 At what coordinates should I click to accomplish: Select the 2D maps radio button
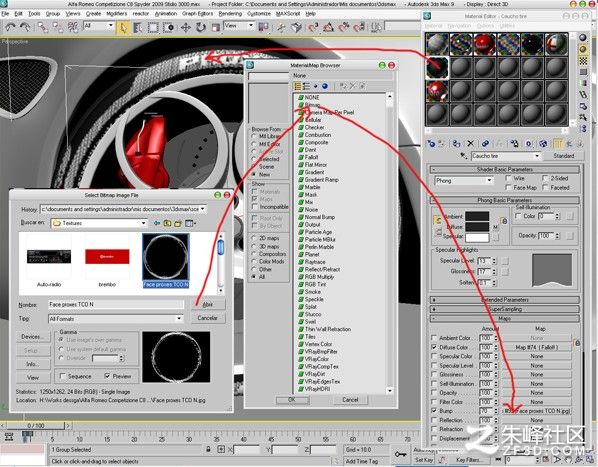point(254,238)
